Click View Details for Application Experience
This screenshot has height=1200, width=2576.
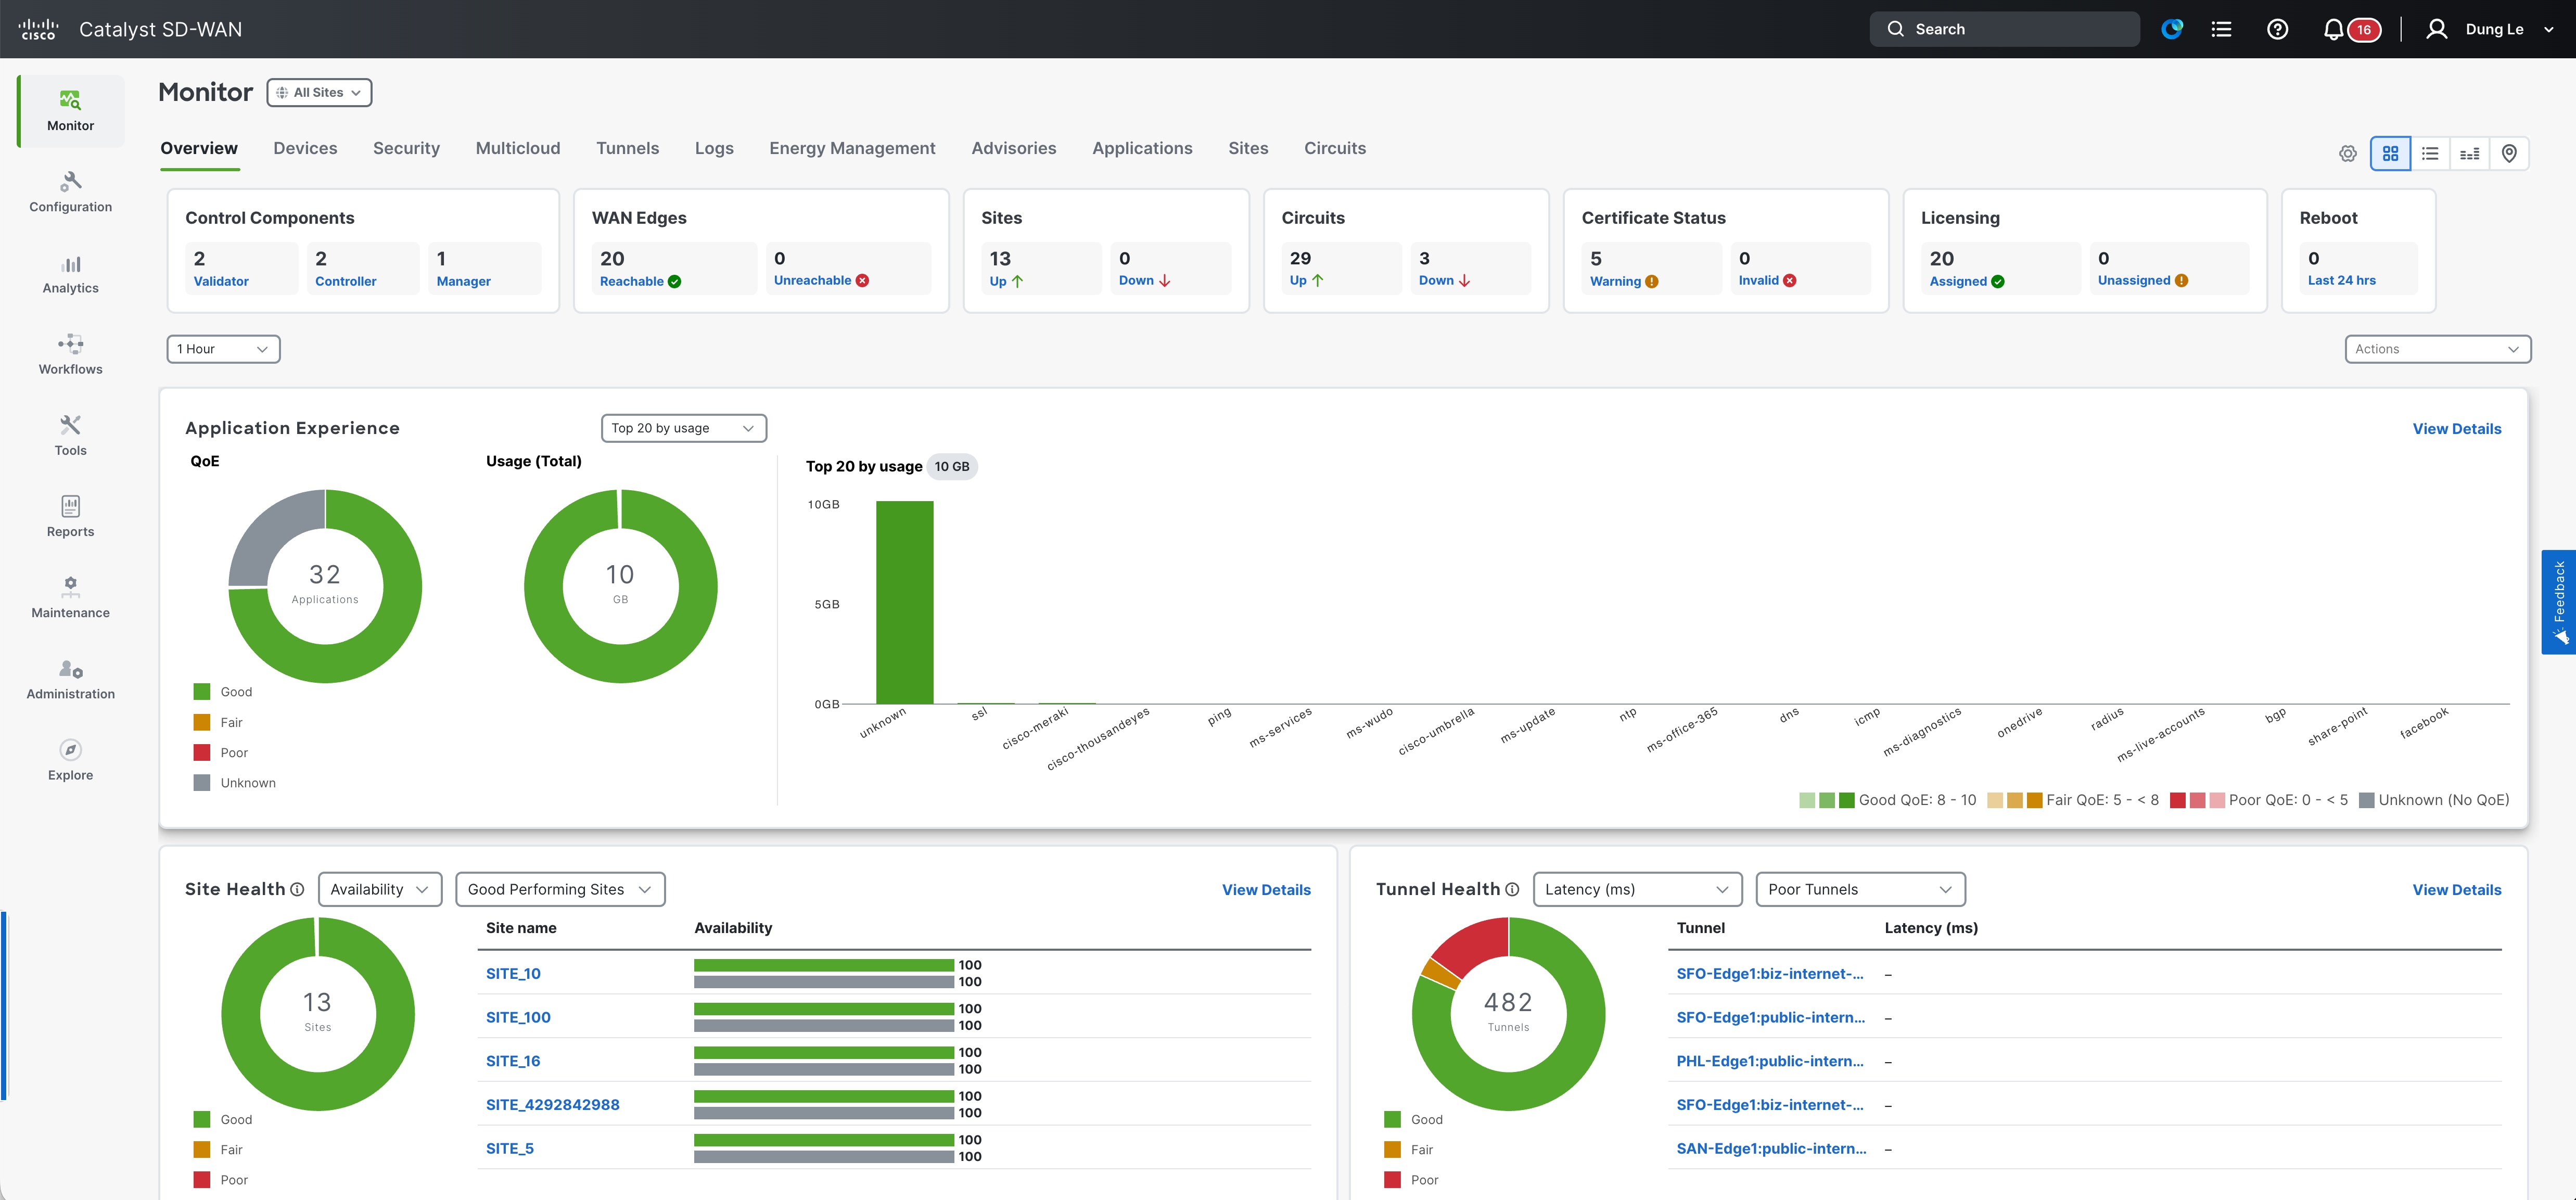point(2456,428)
